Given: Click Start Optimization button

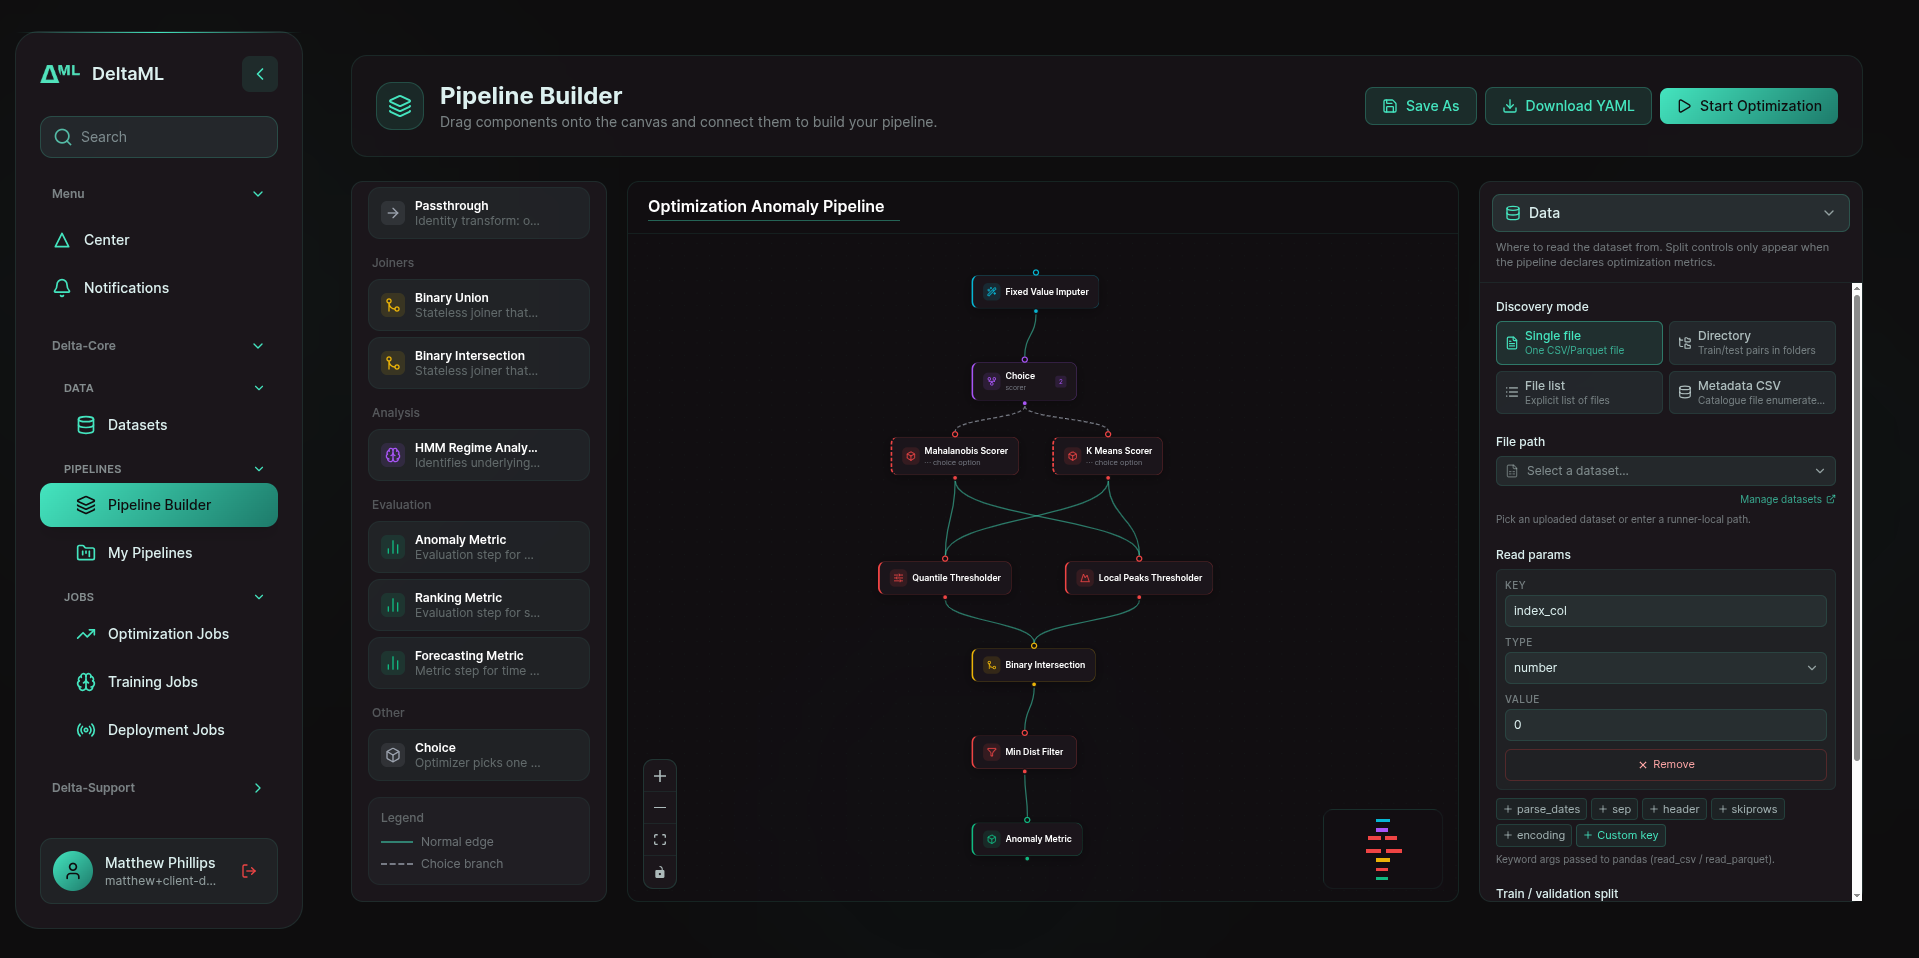Looking at the screenshot, I should click(x=1748, y=106).
